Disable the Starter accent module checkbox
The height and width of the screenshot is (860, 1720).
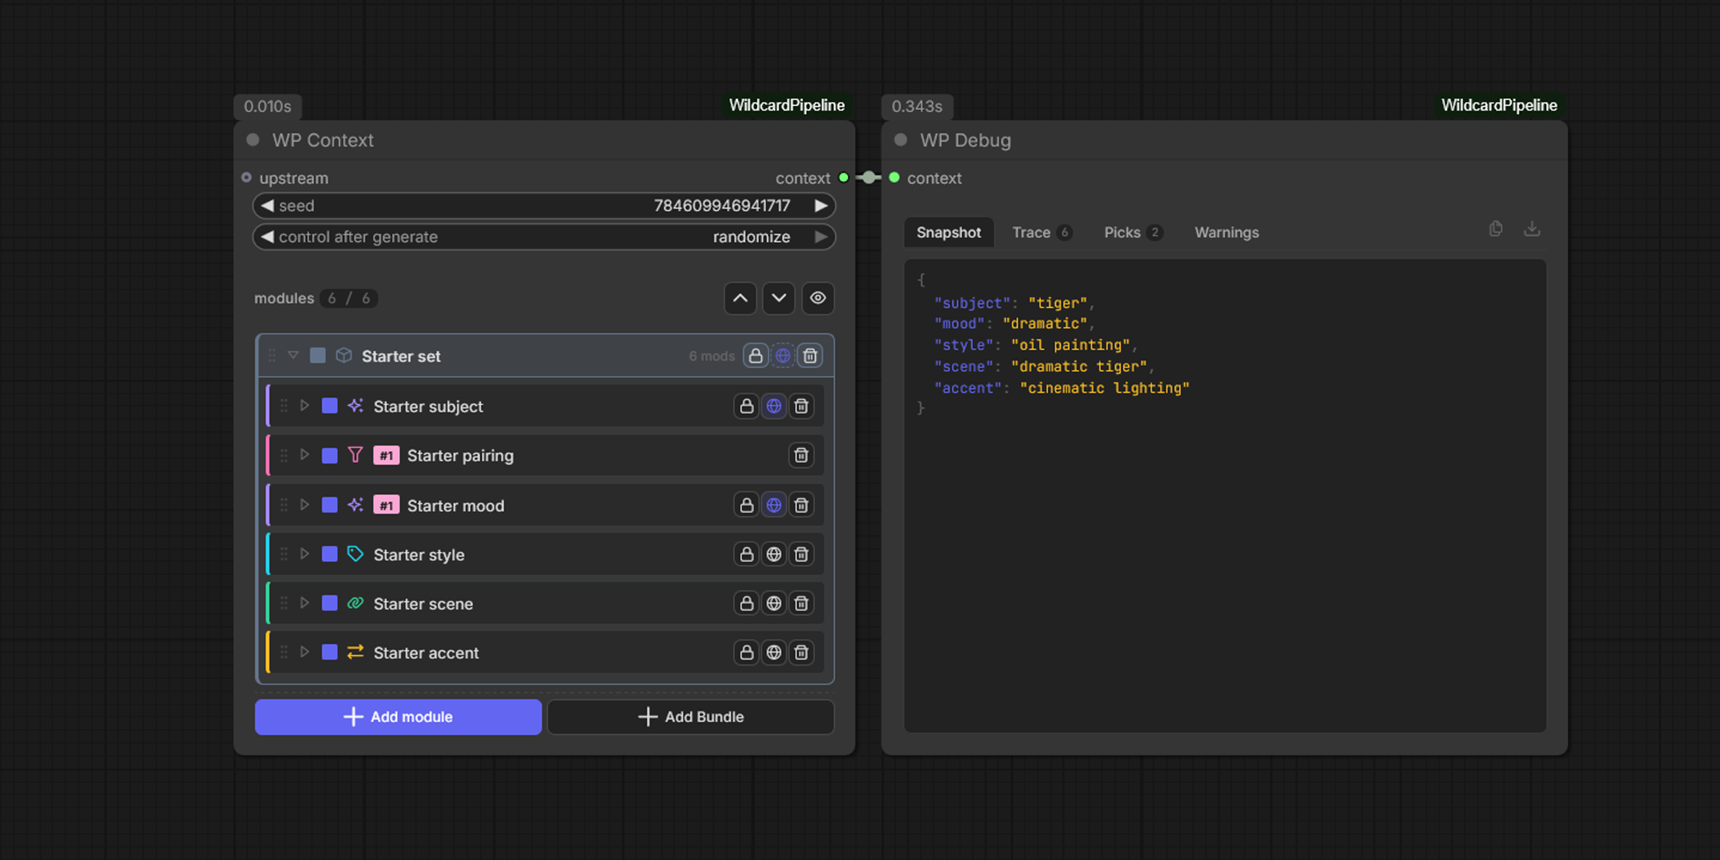(329, 652)
